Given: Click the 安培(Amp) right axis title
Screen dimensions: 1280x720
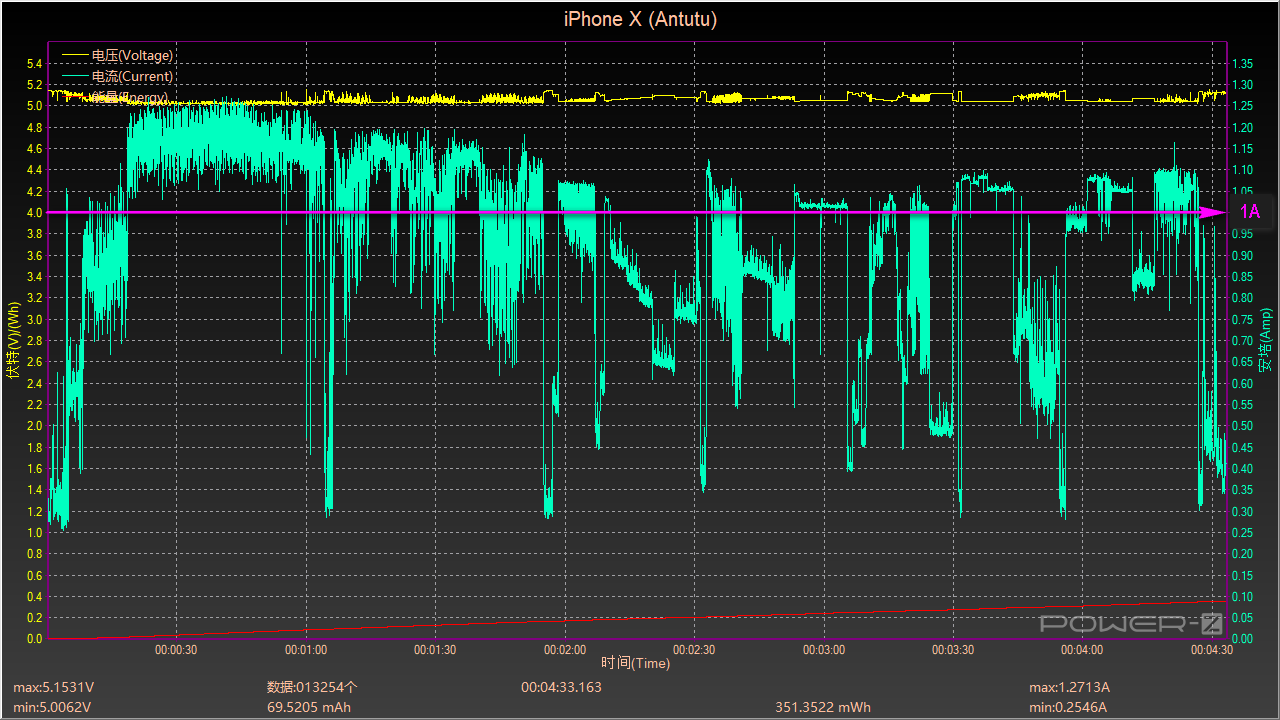Looking at the screenshot, I should coord(1264,339).
